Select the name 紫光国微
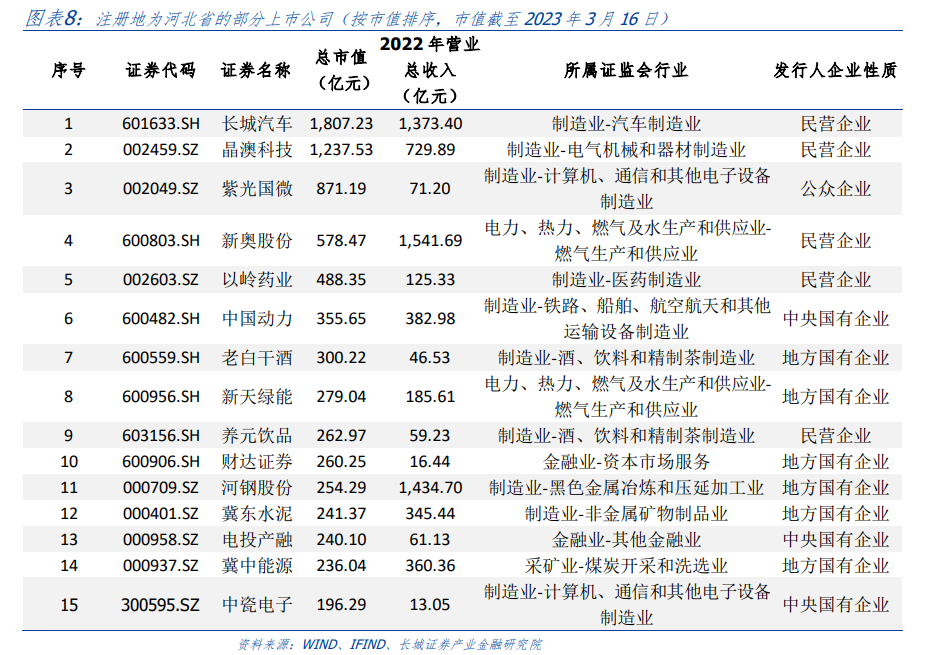The image size is (936, 655). click(257, 189)
